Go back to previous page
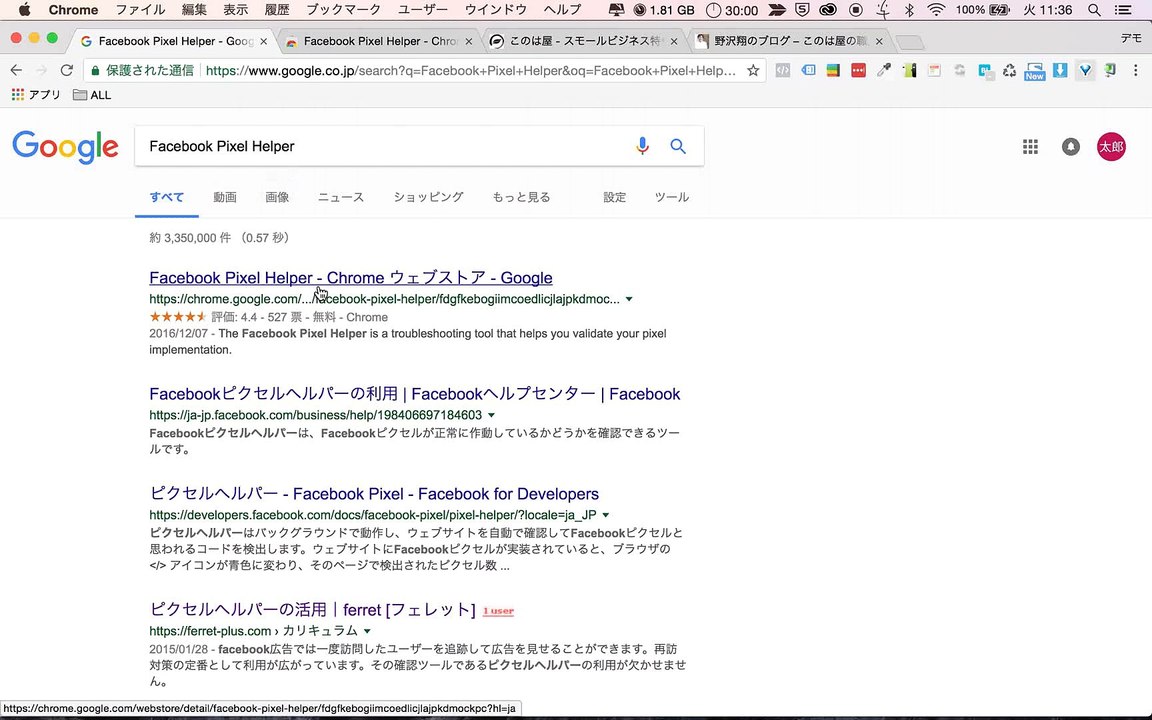1152x720 pixels. point(16,71)
